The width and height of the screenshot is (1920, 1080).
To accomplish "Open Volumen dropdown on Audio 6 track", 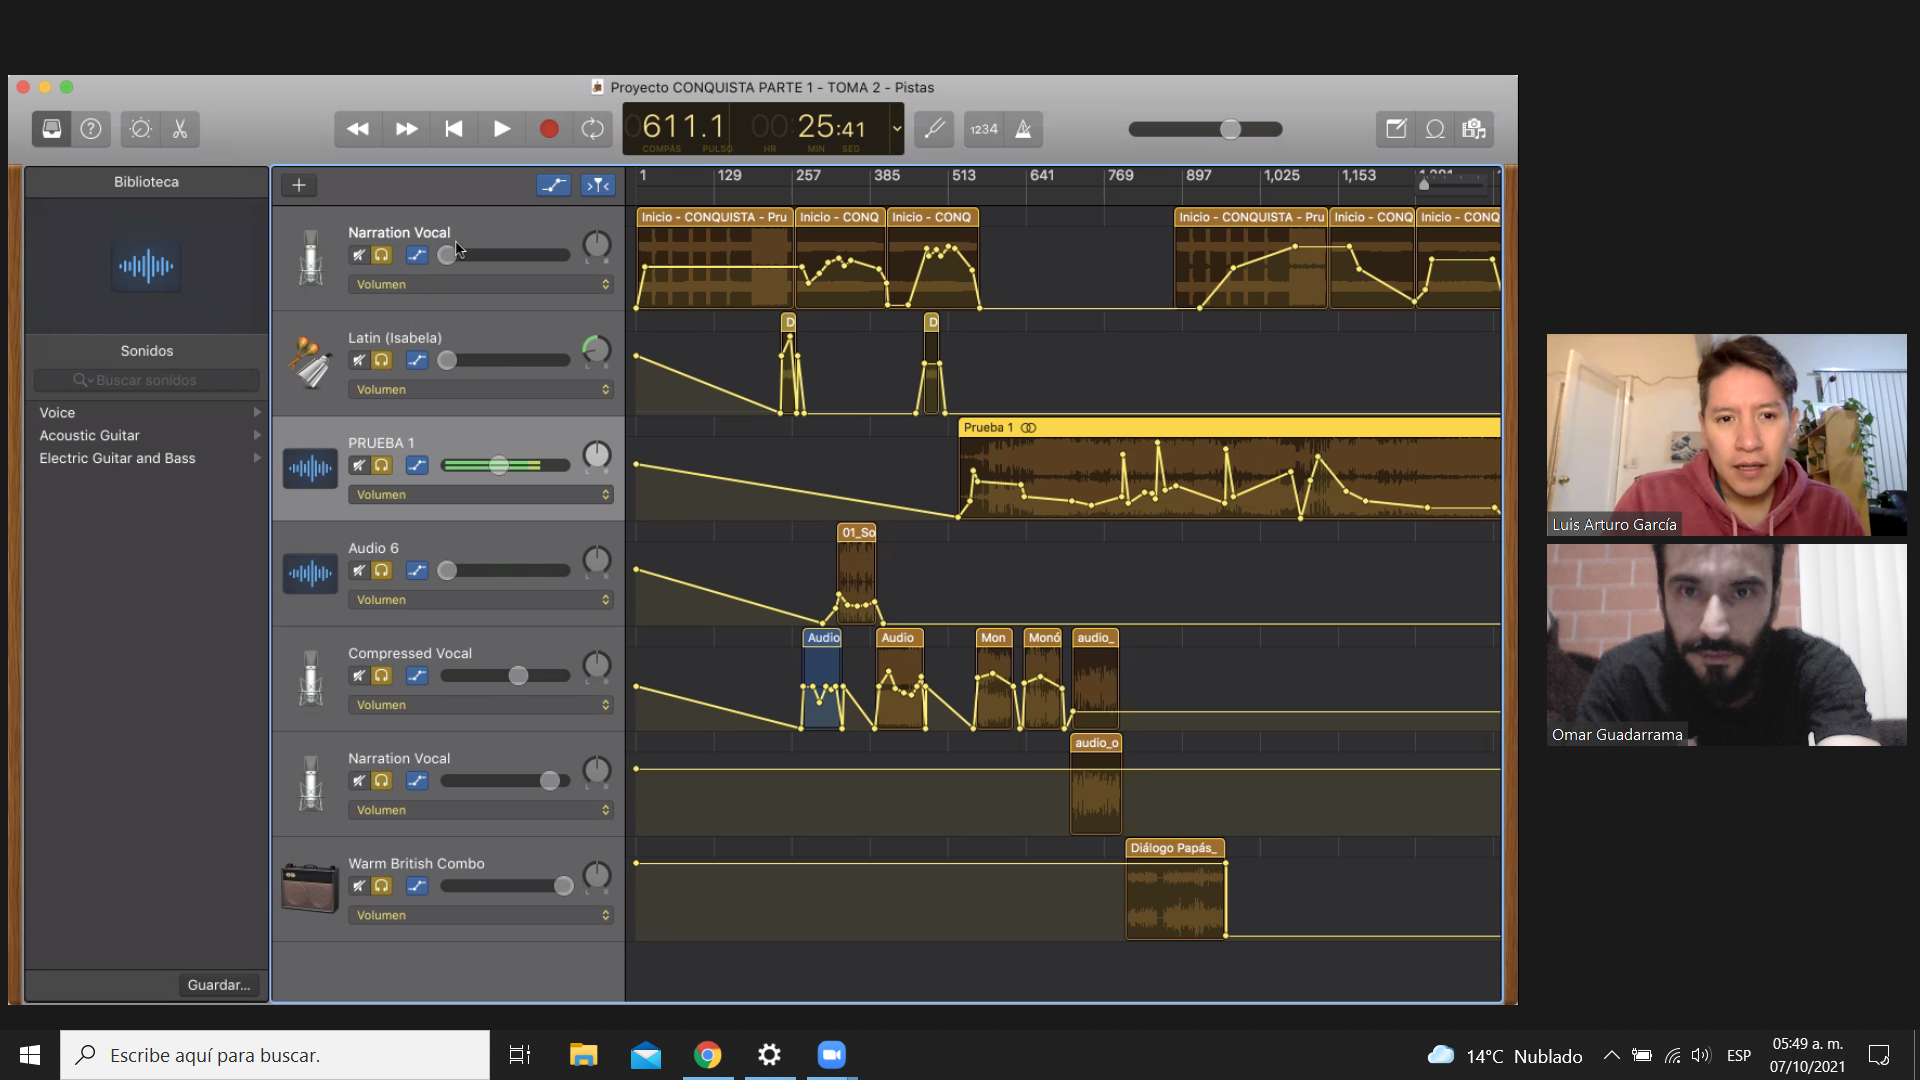I will (x=481, y=600).
